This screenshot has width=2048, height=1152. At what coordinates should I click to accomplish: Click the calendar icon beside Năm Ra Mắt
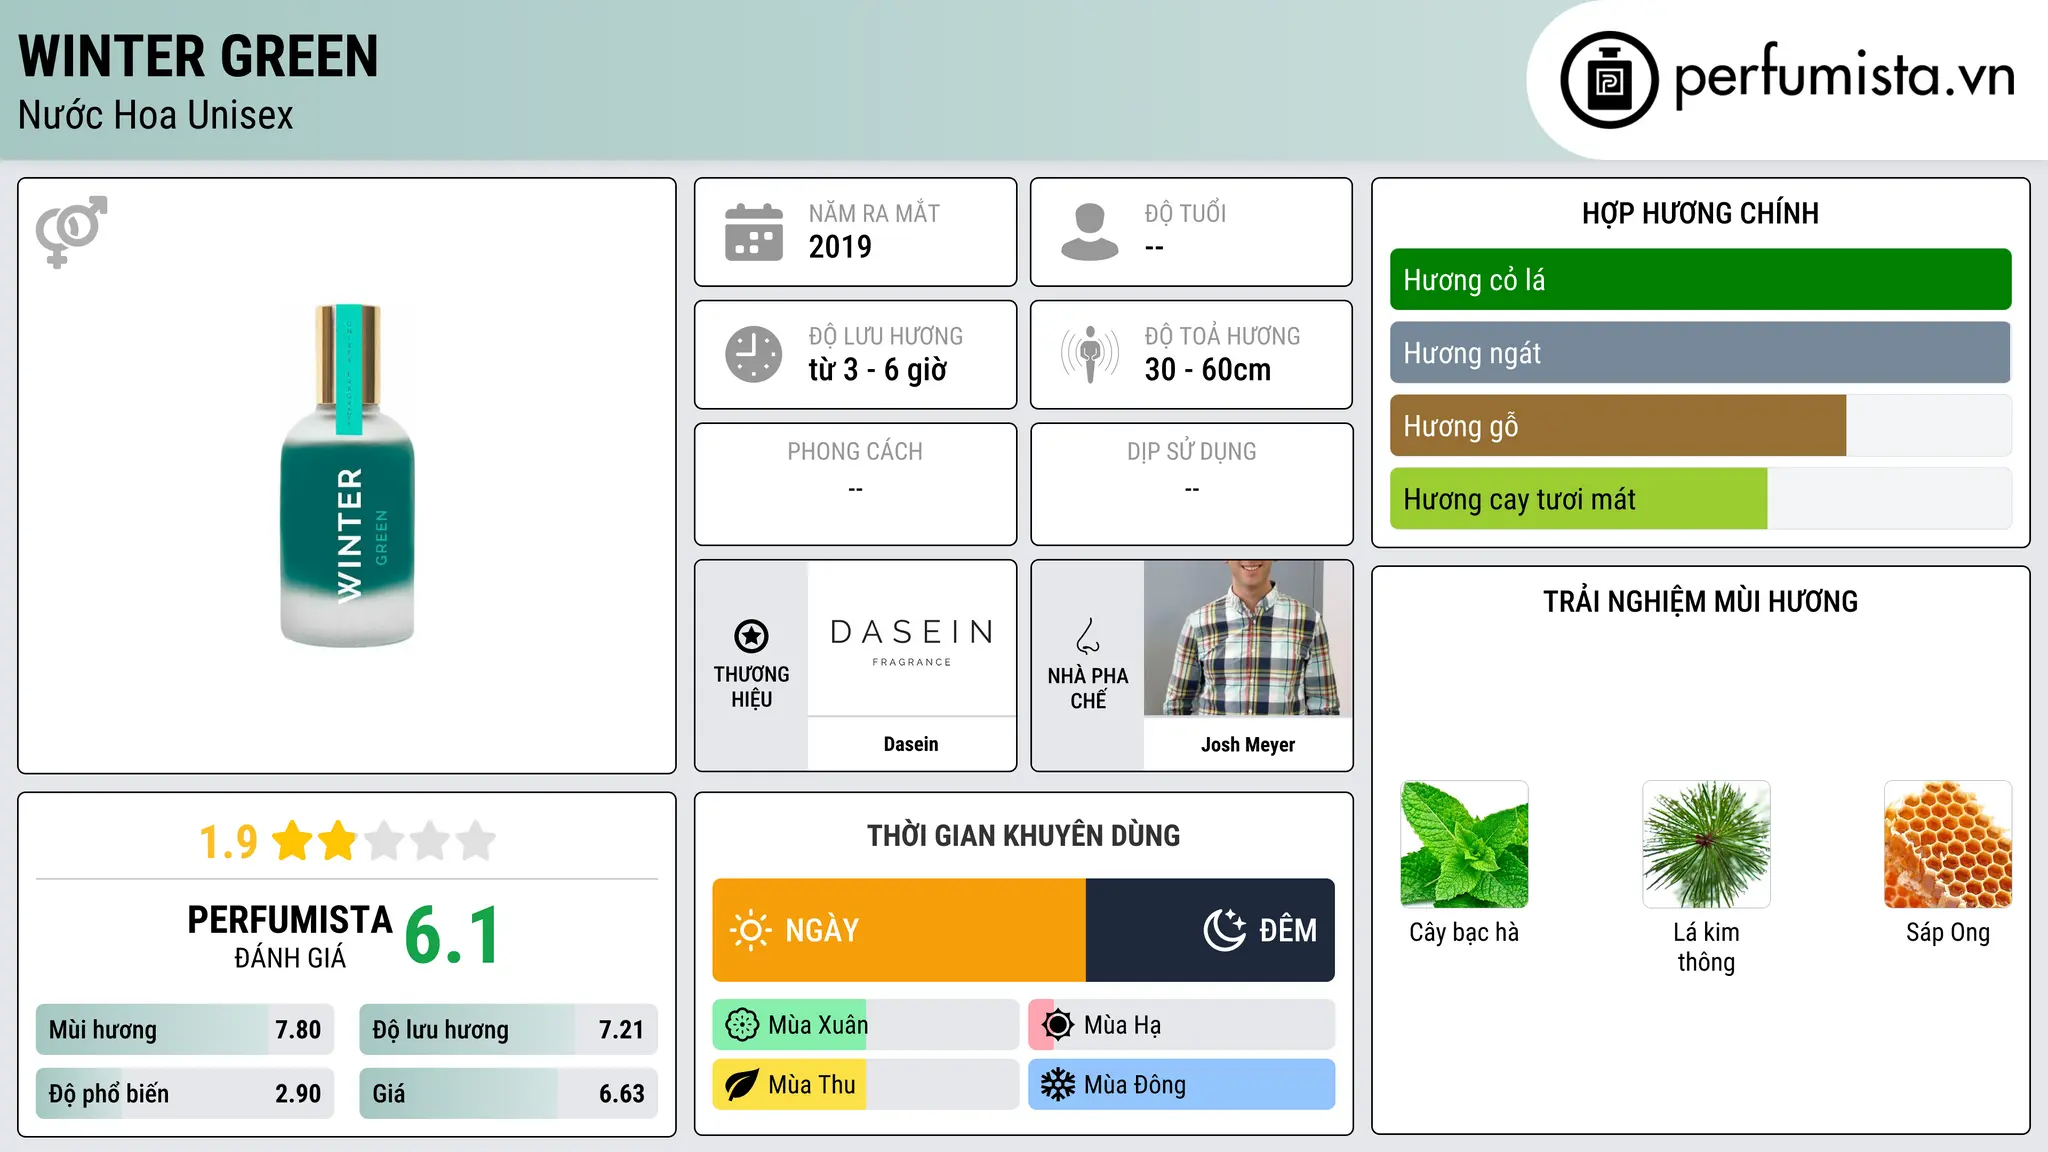754,232
